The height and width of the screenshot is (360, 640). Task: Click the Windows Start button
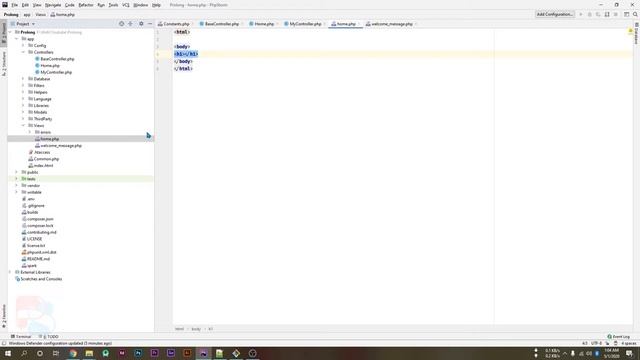(x=8, y=353)
